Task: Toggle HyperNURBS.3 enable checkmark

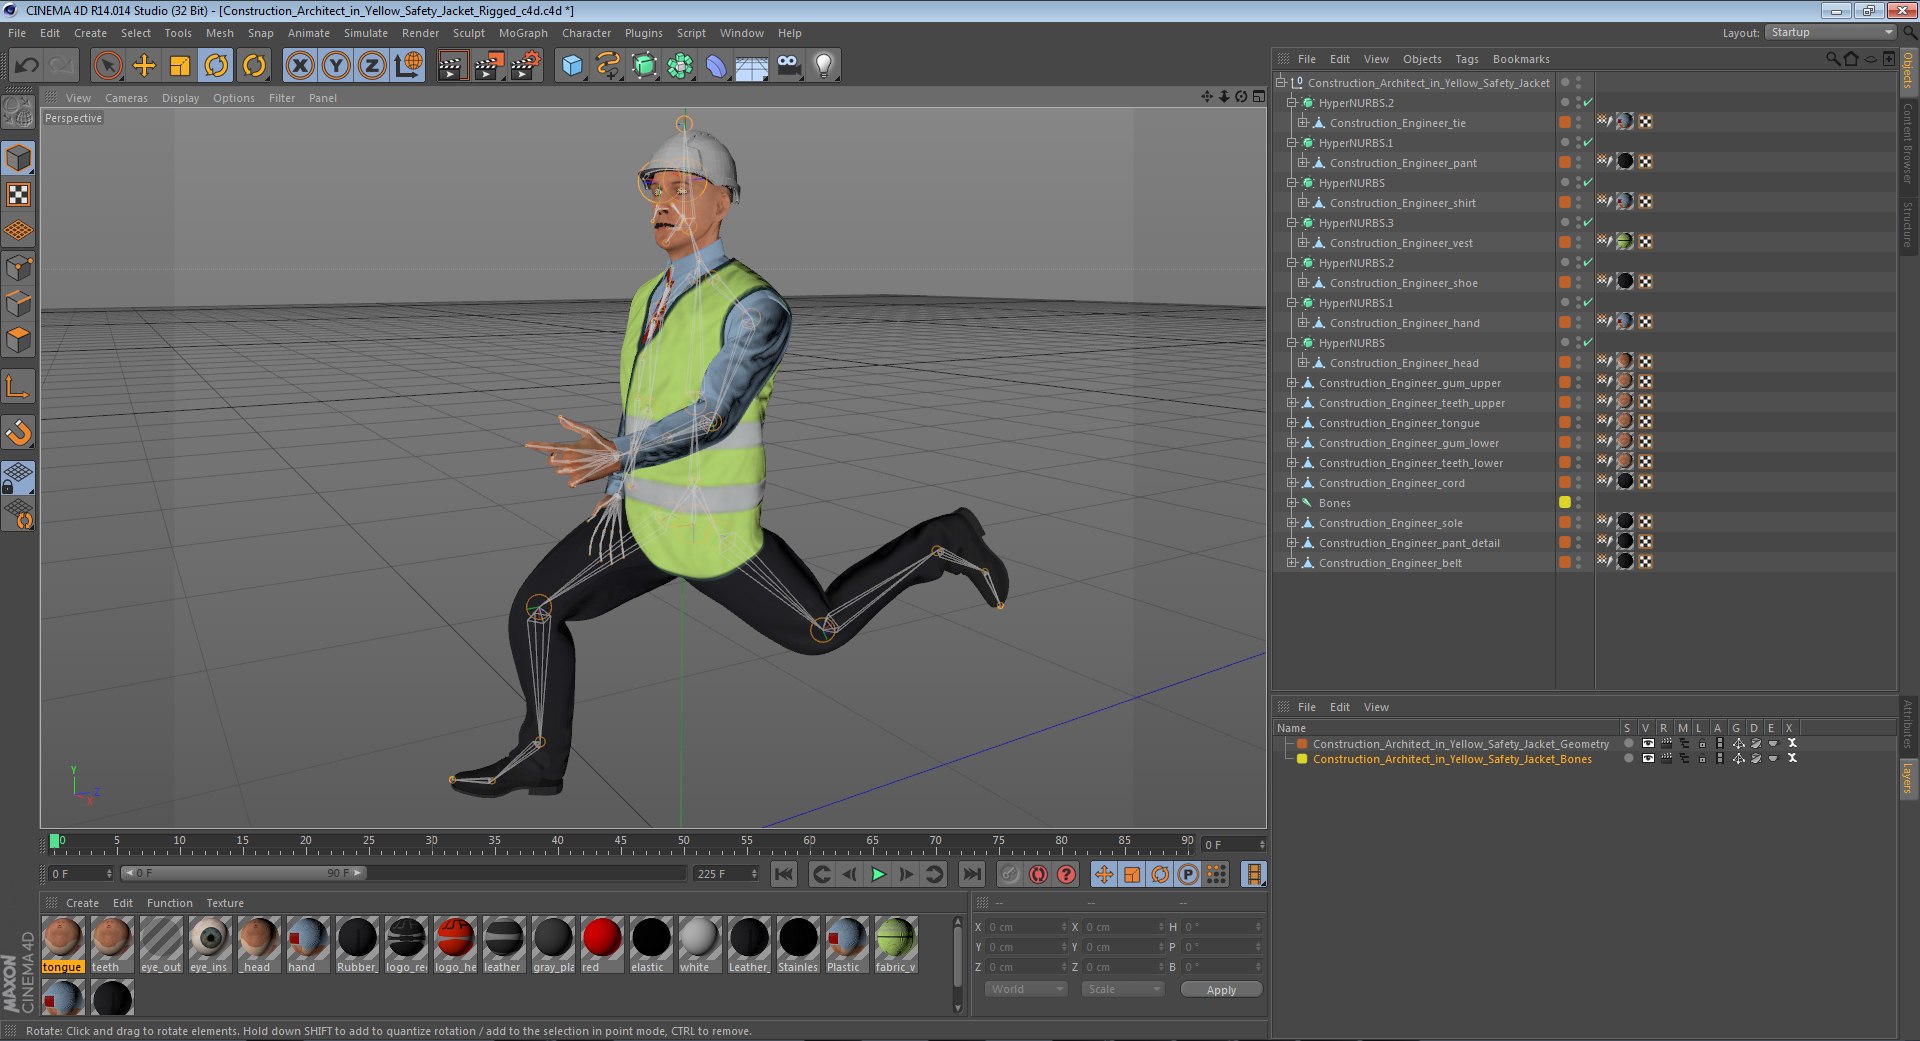Action: 1587,222
